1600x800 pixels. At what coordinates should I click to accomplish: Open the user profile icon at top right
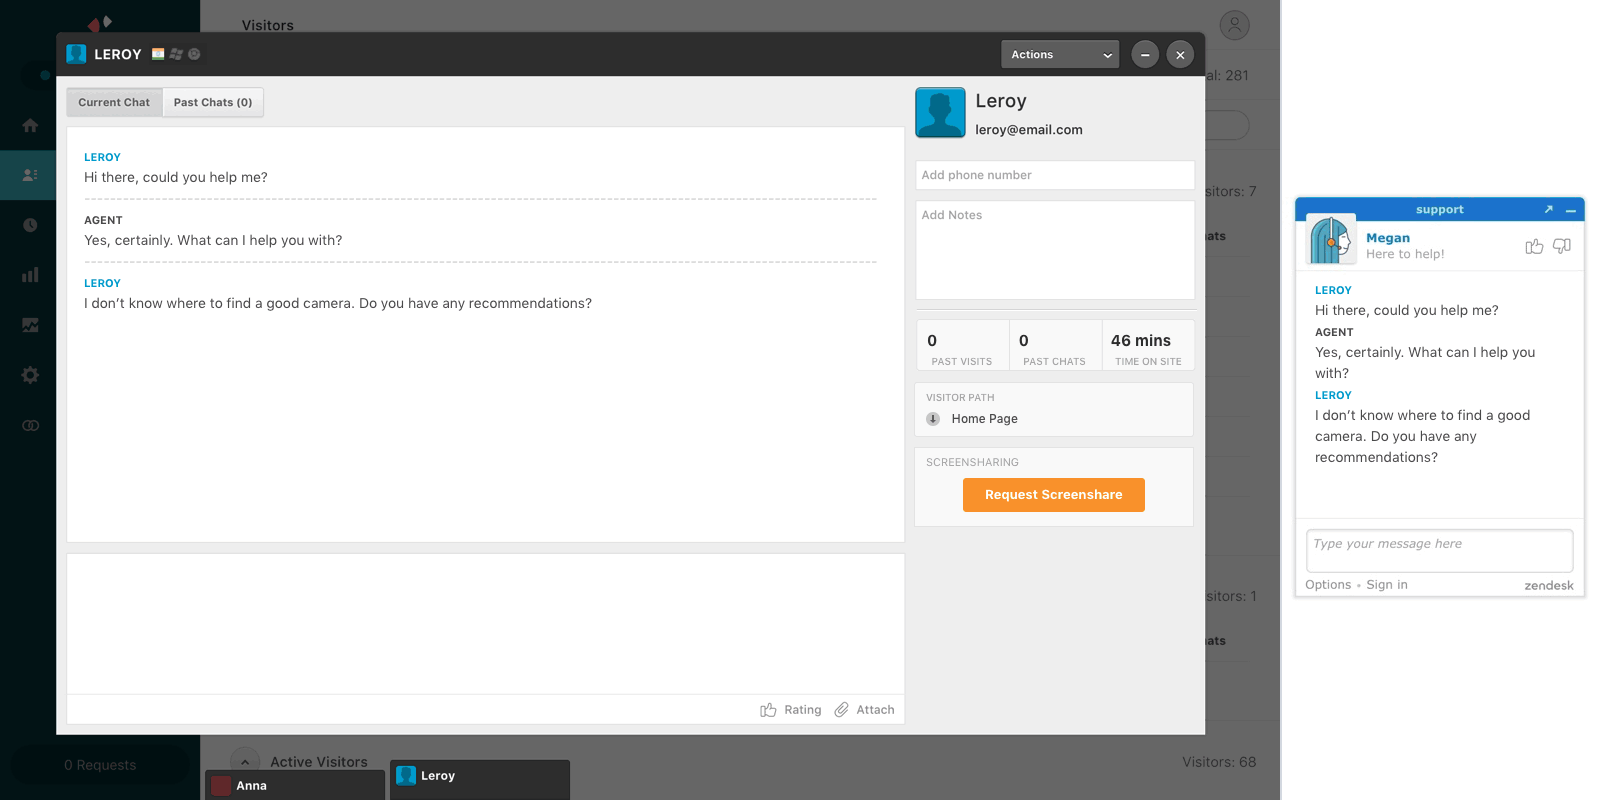click(x=1234, y=25)
